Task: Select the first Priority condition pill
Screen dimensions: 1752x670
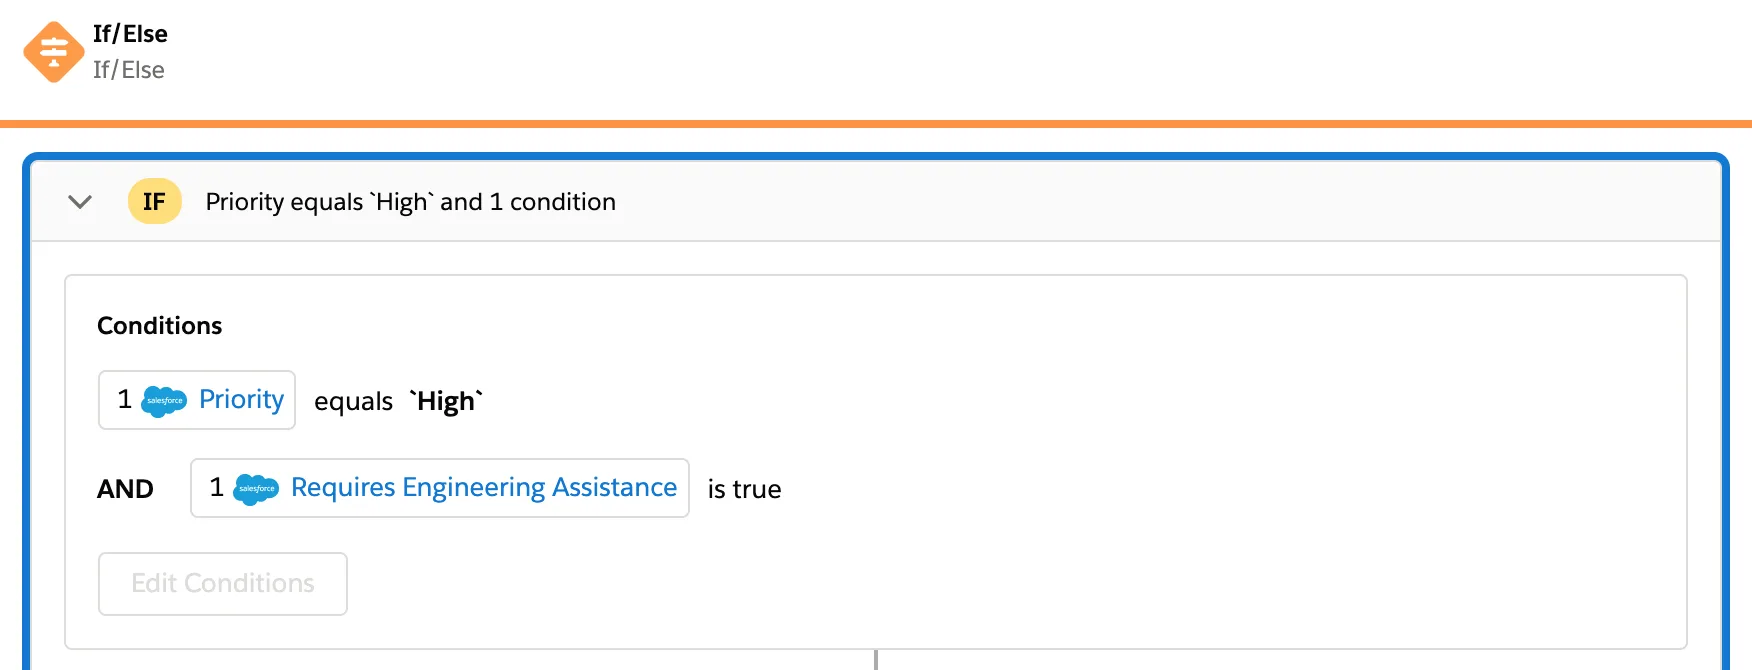Action: point(197,400)
